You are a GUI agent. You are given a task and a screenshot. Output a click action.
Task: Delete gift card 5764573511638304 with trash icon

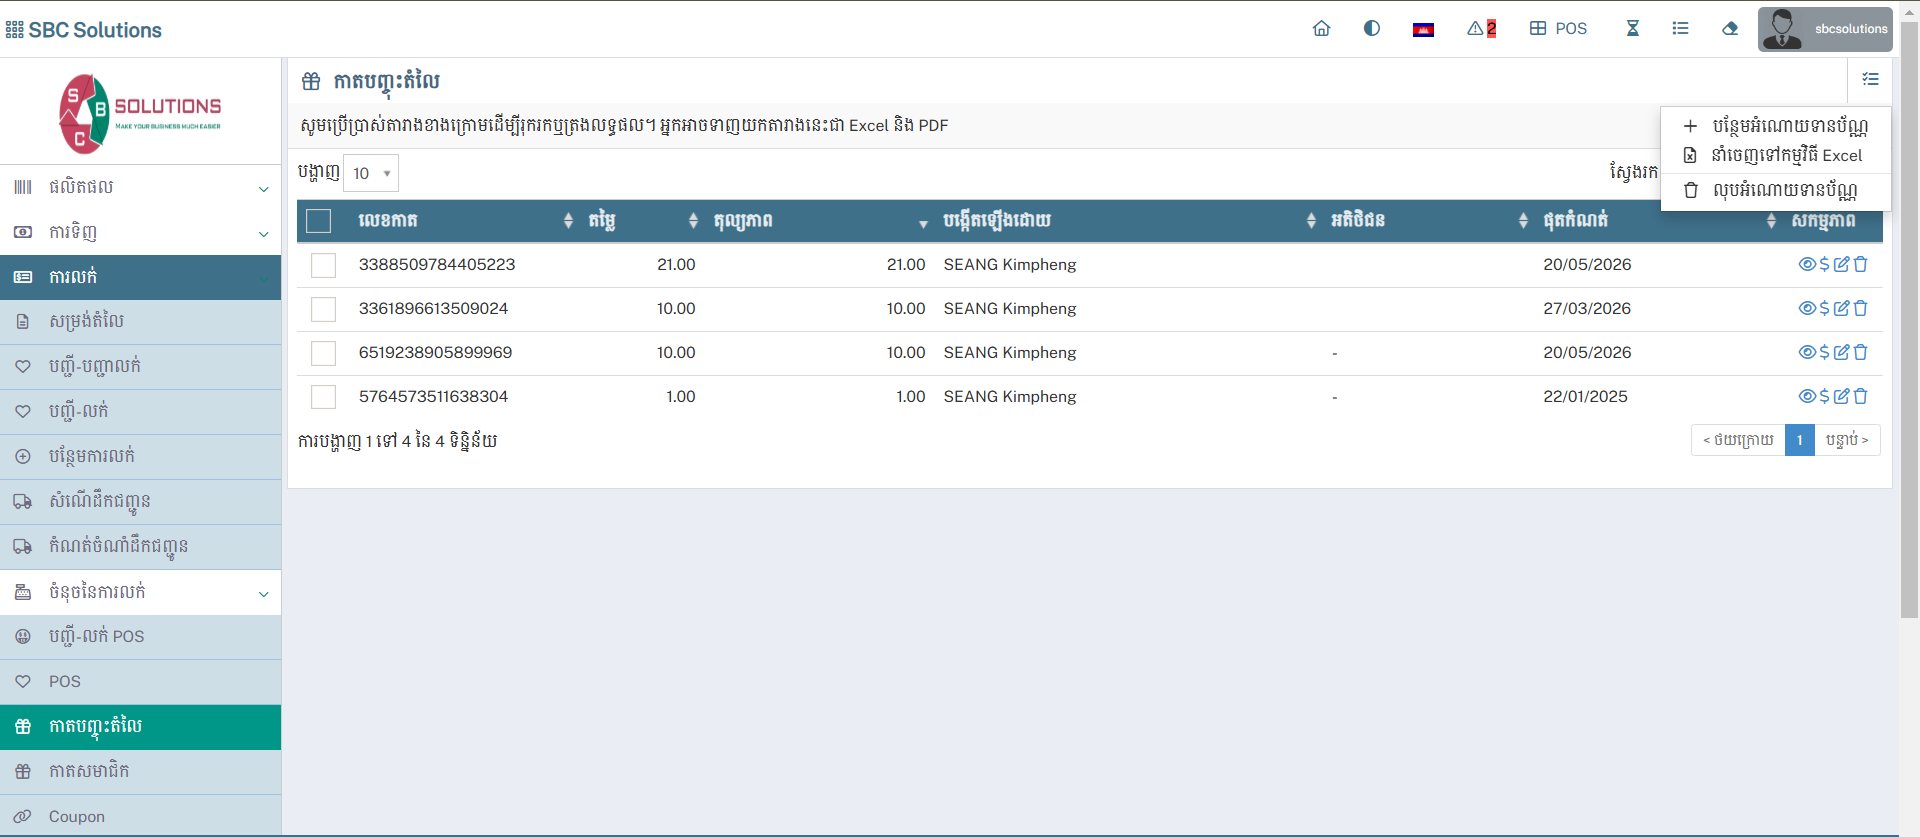tap(1861, 397)
